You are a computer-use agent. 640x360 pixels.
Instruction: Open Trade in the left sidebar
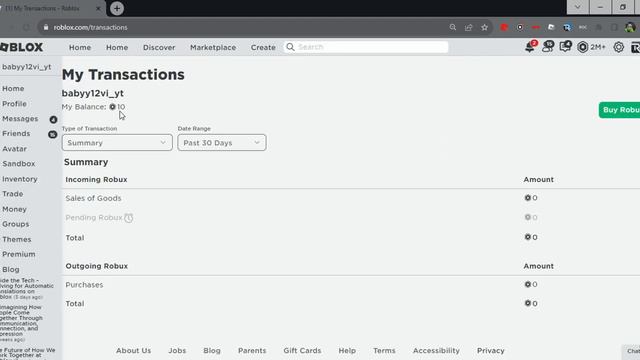click(x=13, y=194)
